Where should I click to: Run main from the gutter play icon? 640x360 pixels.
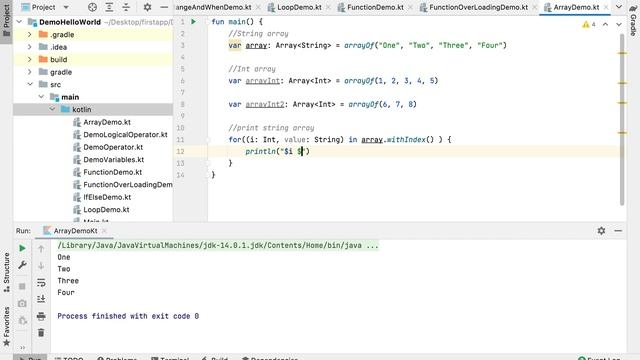[194, 22]
